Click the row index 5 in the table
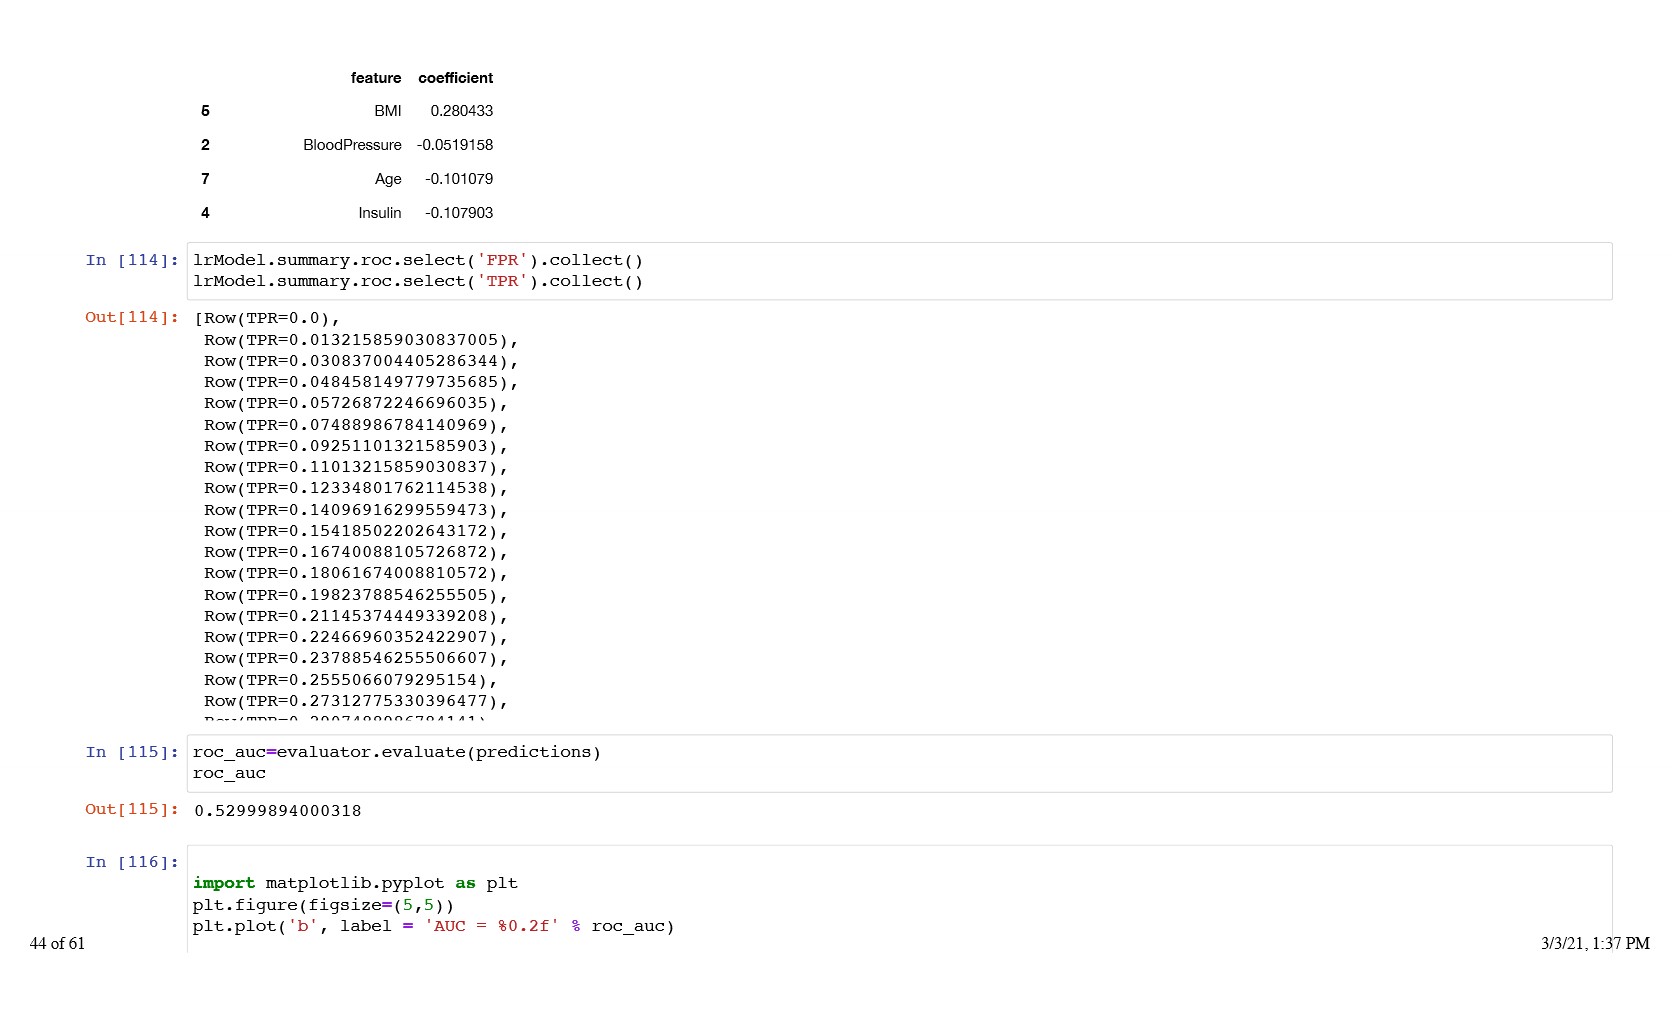 point(205,111)
